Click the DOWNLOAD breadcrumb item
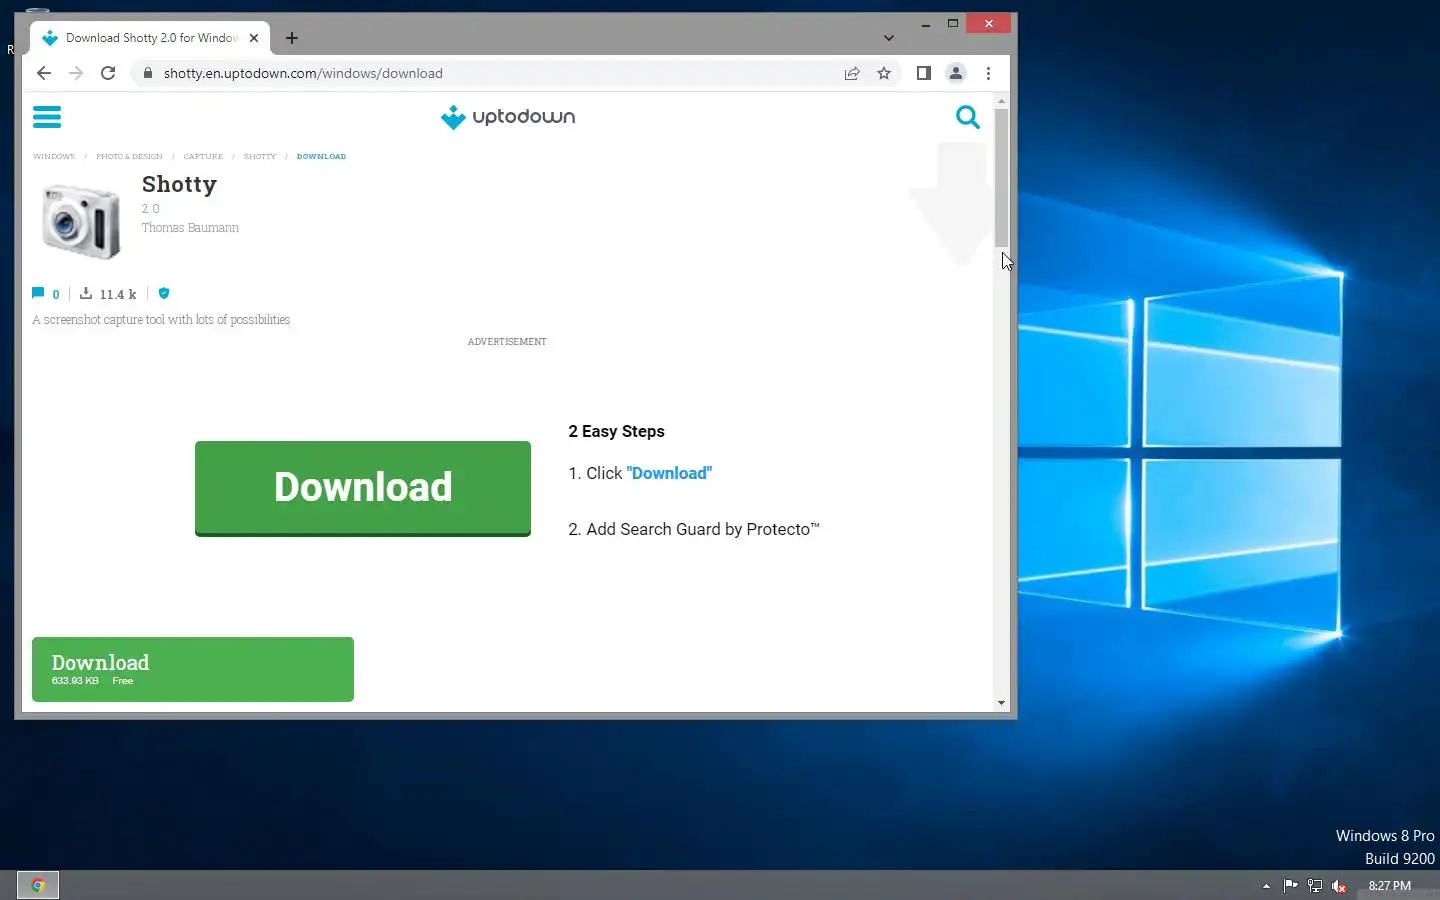 [321, 157]
